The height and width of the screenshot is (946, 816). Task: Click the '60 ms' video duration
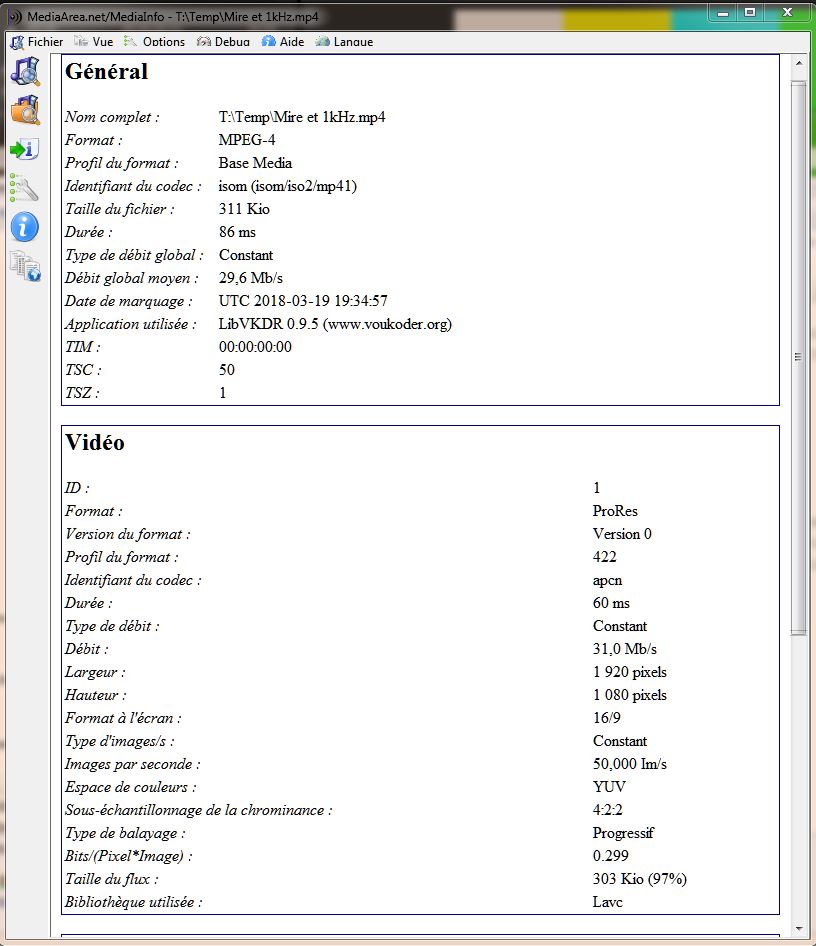[x=611, y=603]
